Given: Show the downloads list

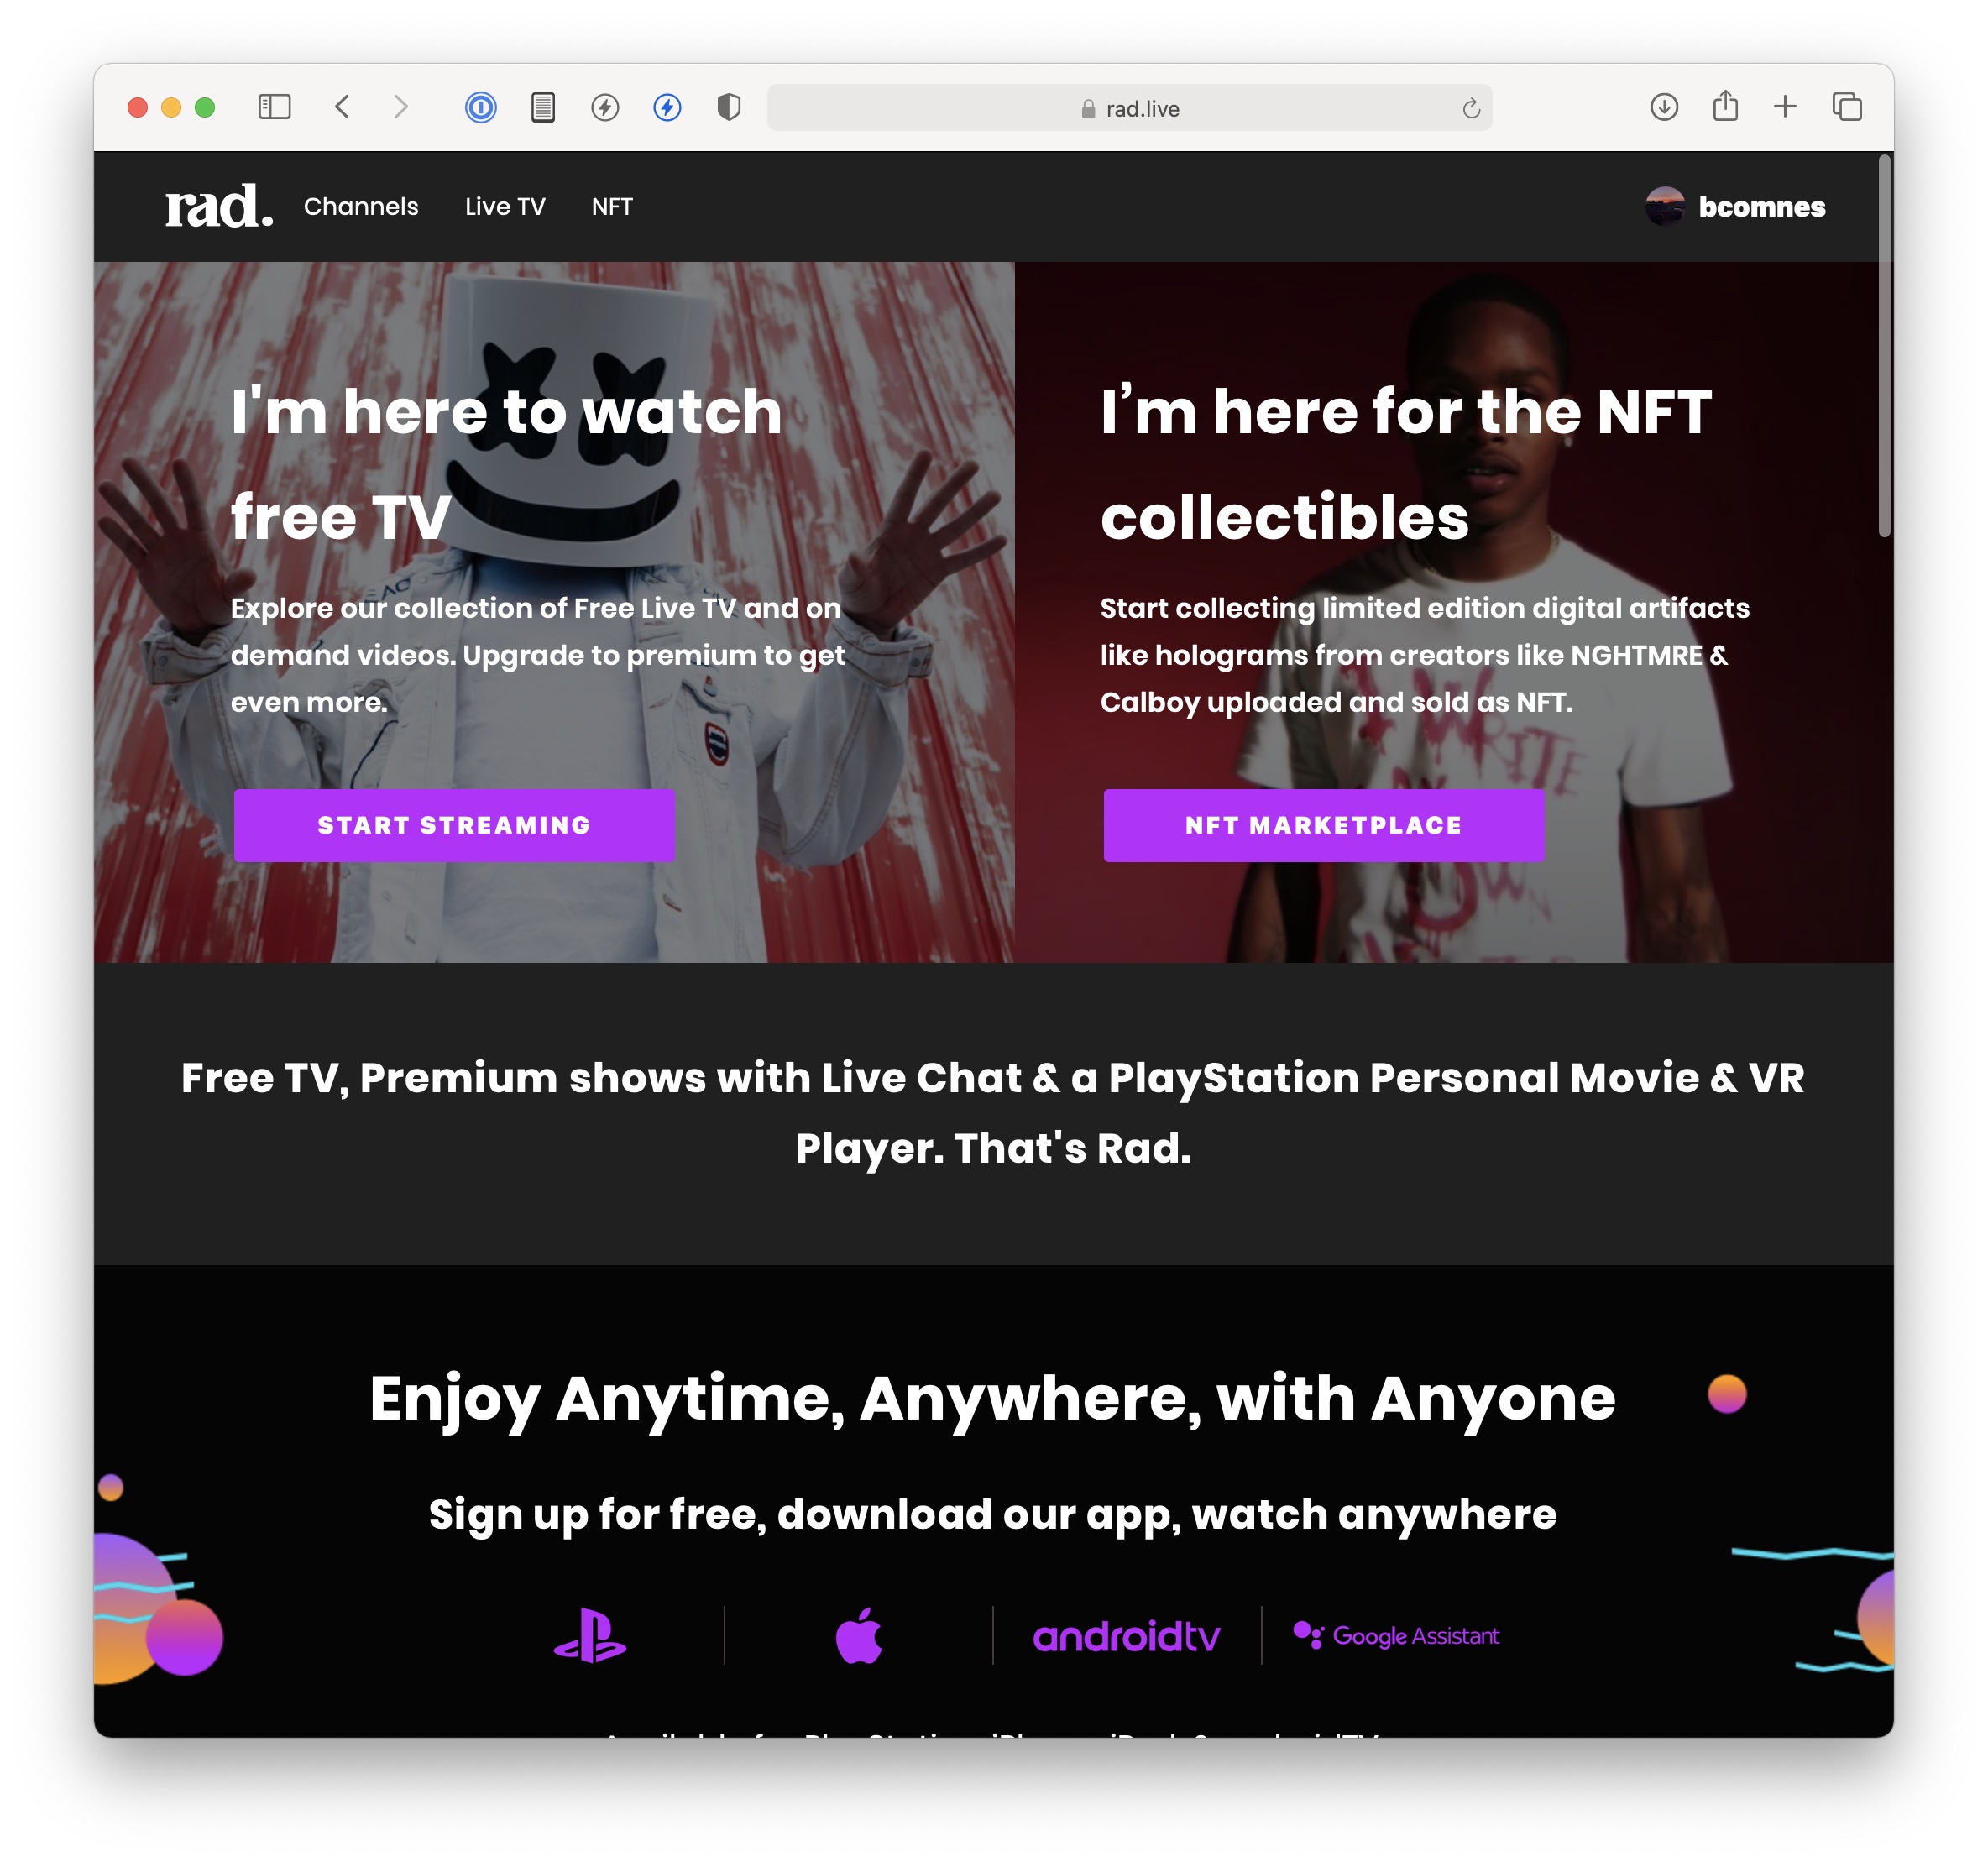Looking at the screenshot, I should click(x=1664, y=107).
